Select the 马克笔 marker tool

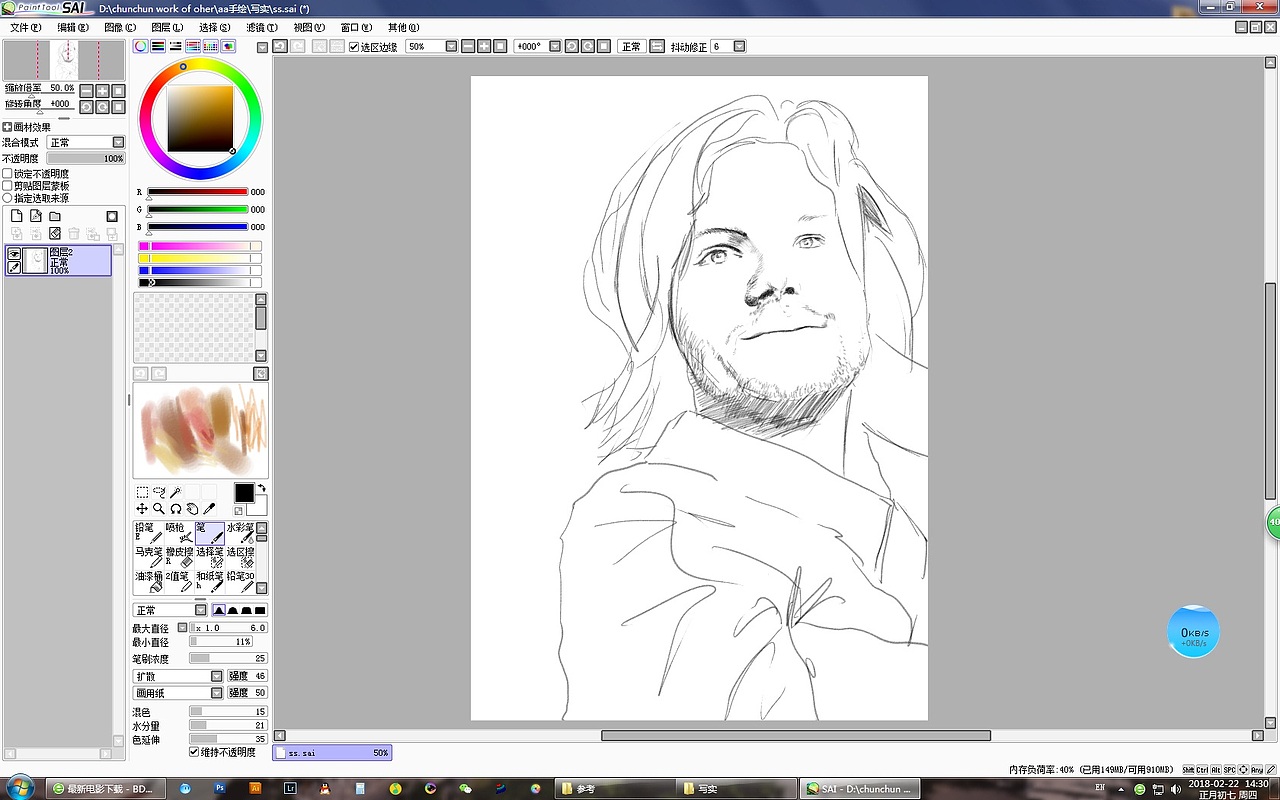tap(149, 558)
